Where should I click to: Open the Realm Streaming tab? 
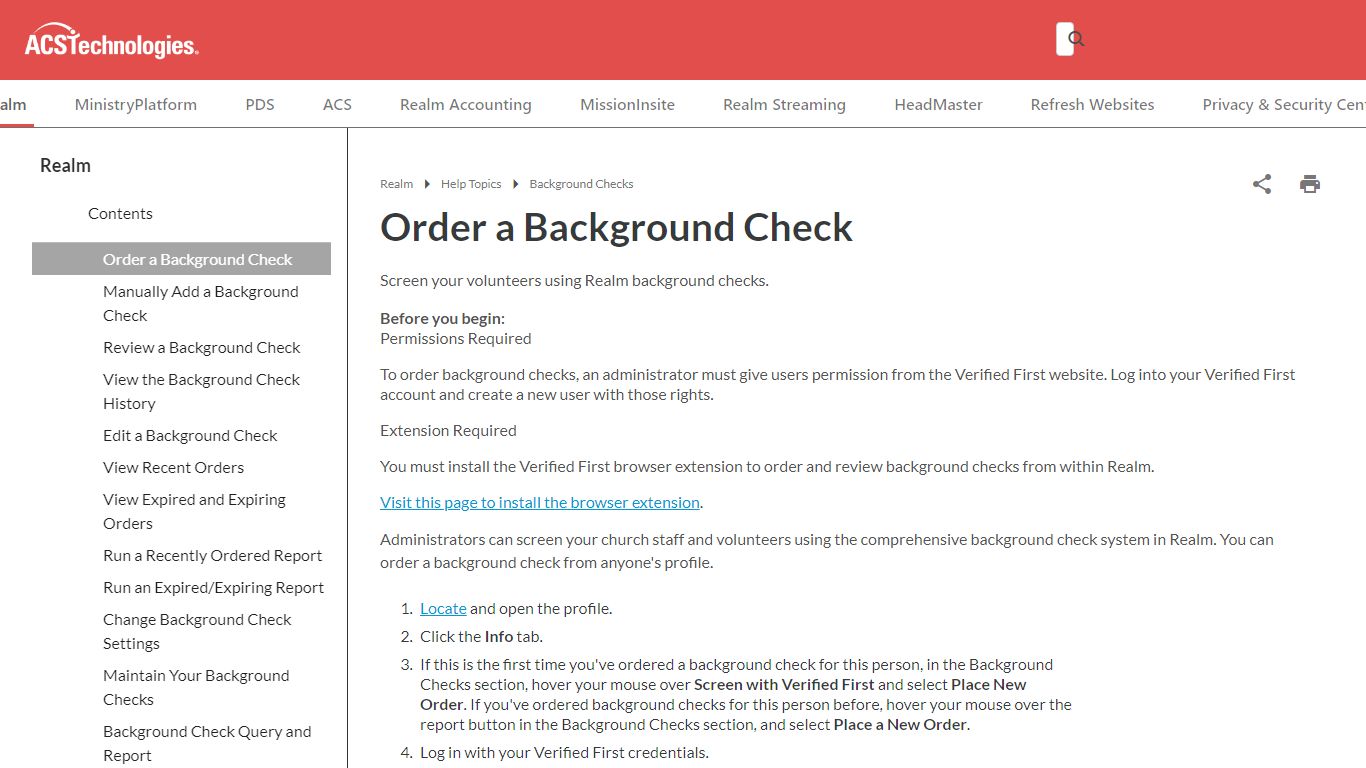784,104
